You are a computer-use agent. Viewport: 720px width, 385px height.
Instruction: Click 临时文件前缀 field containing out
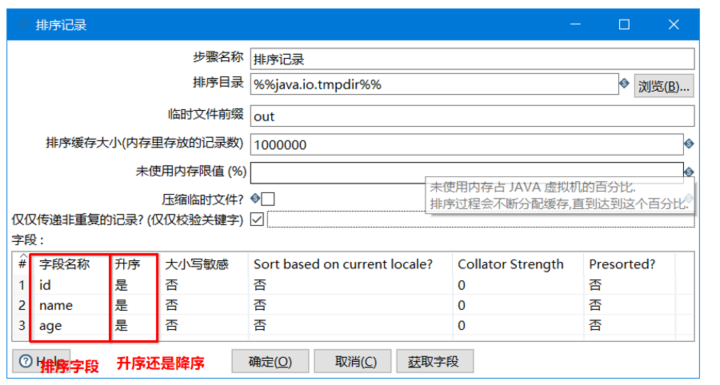click(472, 116)
